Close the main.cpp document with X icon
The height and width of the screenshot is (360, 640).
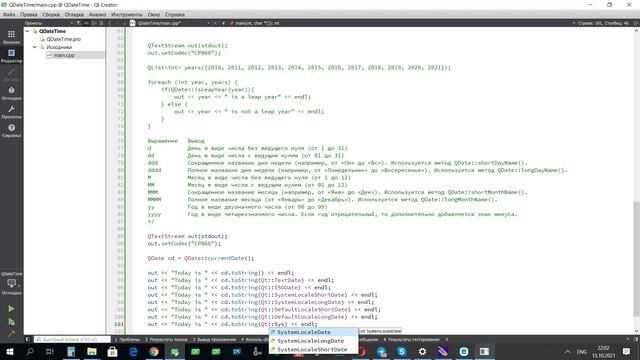pos(216,23)
